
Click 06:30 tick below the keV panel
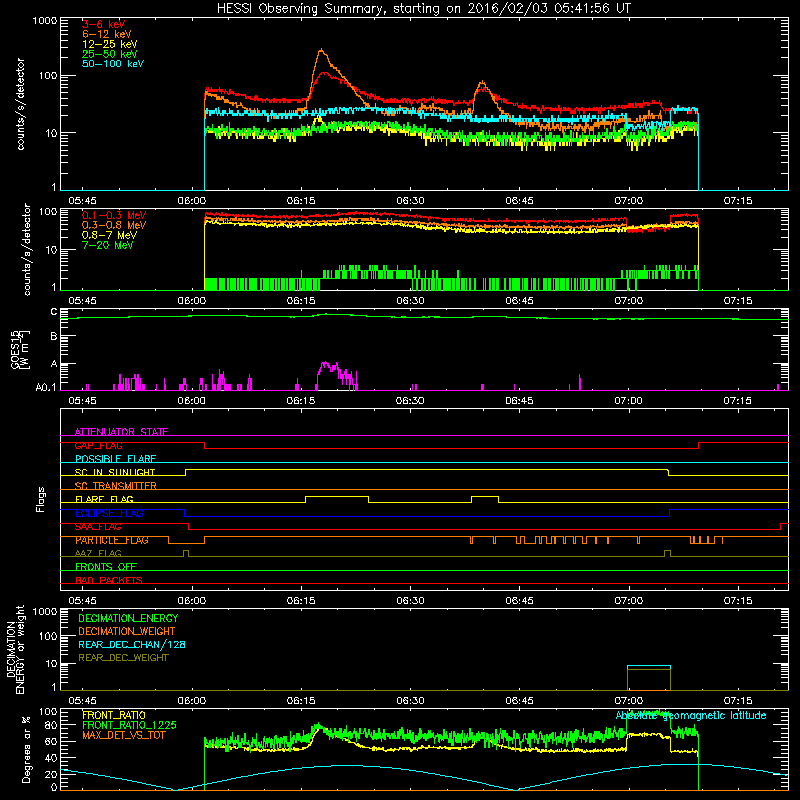(x=410, y=201)
